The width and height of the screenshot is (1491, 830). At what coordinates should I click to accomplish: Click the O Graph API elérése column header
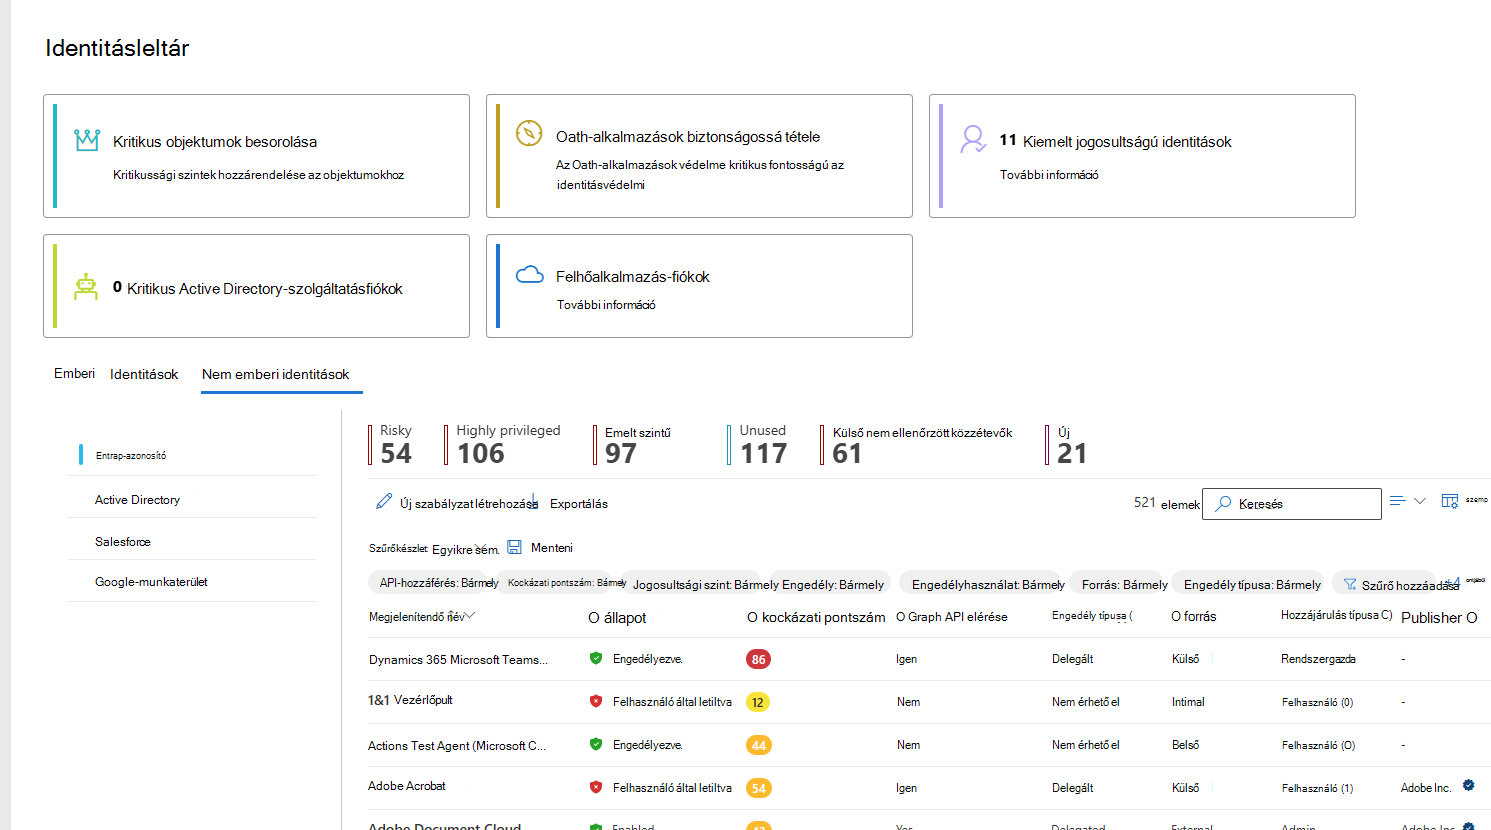point(952,617)
